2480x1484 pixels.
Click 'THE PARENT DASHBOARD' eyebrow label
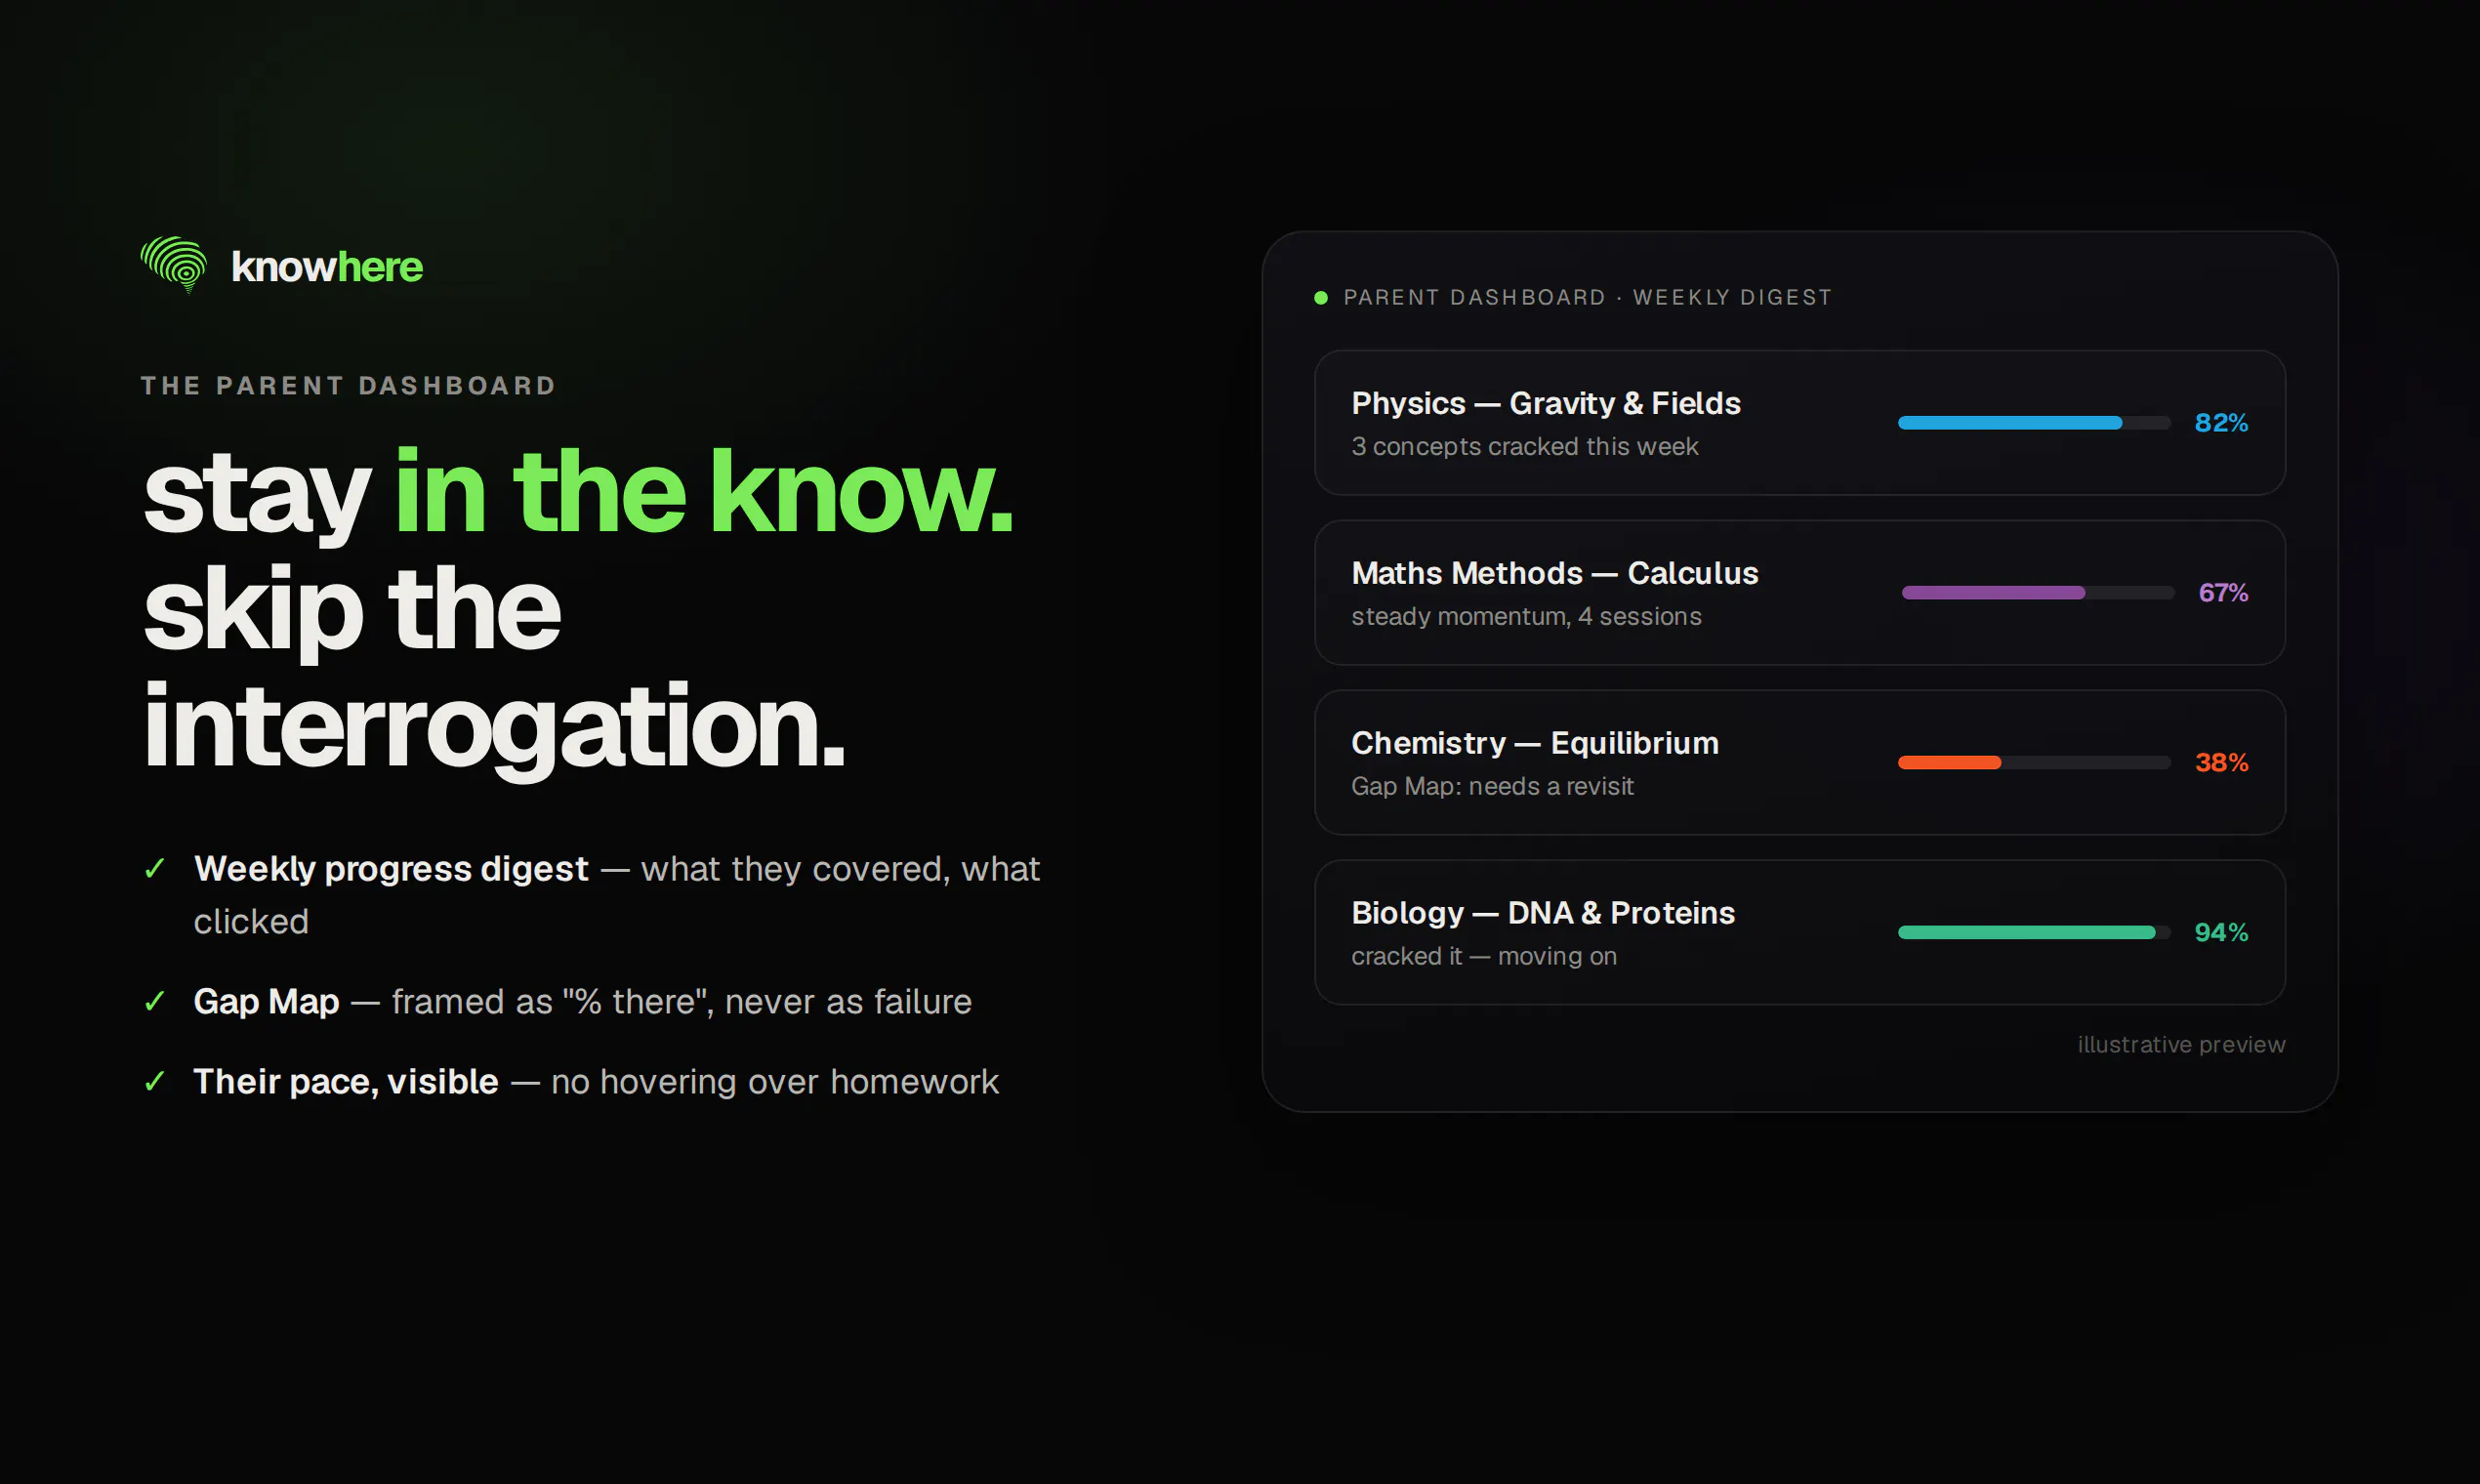348,386
